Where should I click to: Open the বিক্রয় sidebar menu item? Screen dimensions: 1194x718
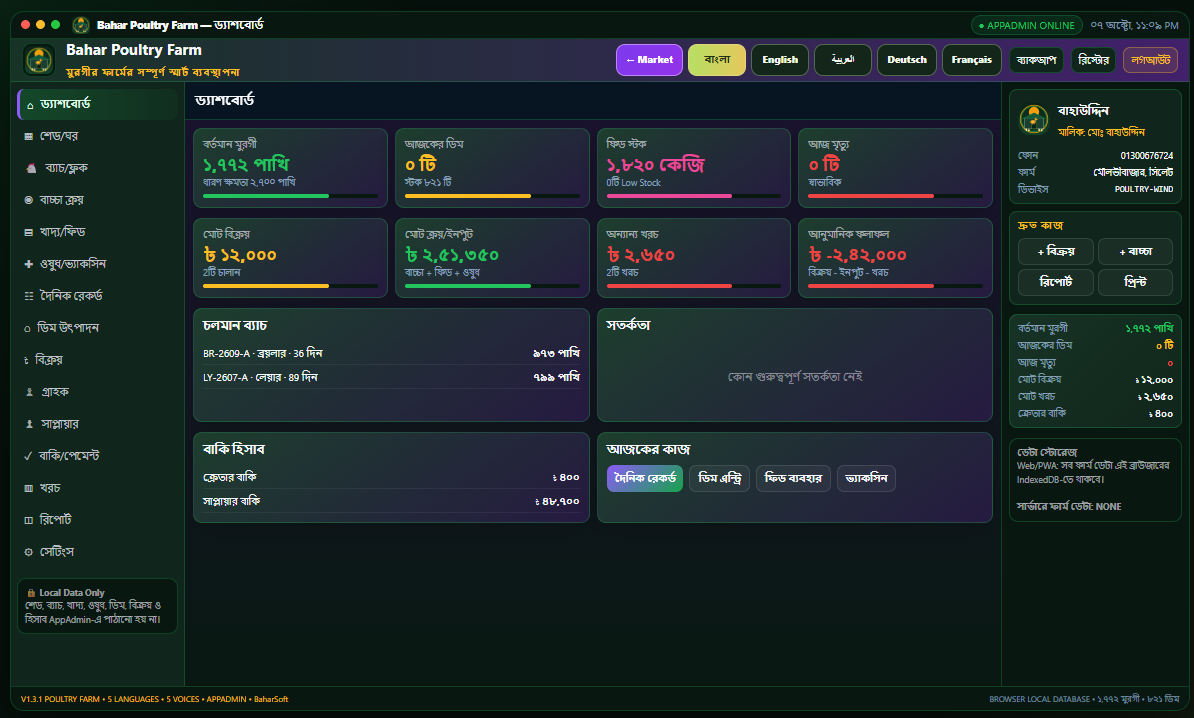(97, 359)
